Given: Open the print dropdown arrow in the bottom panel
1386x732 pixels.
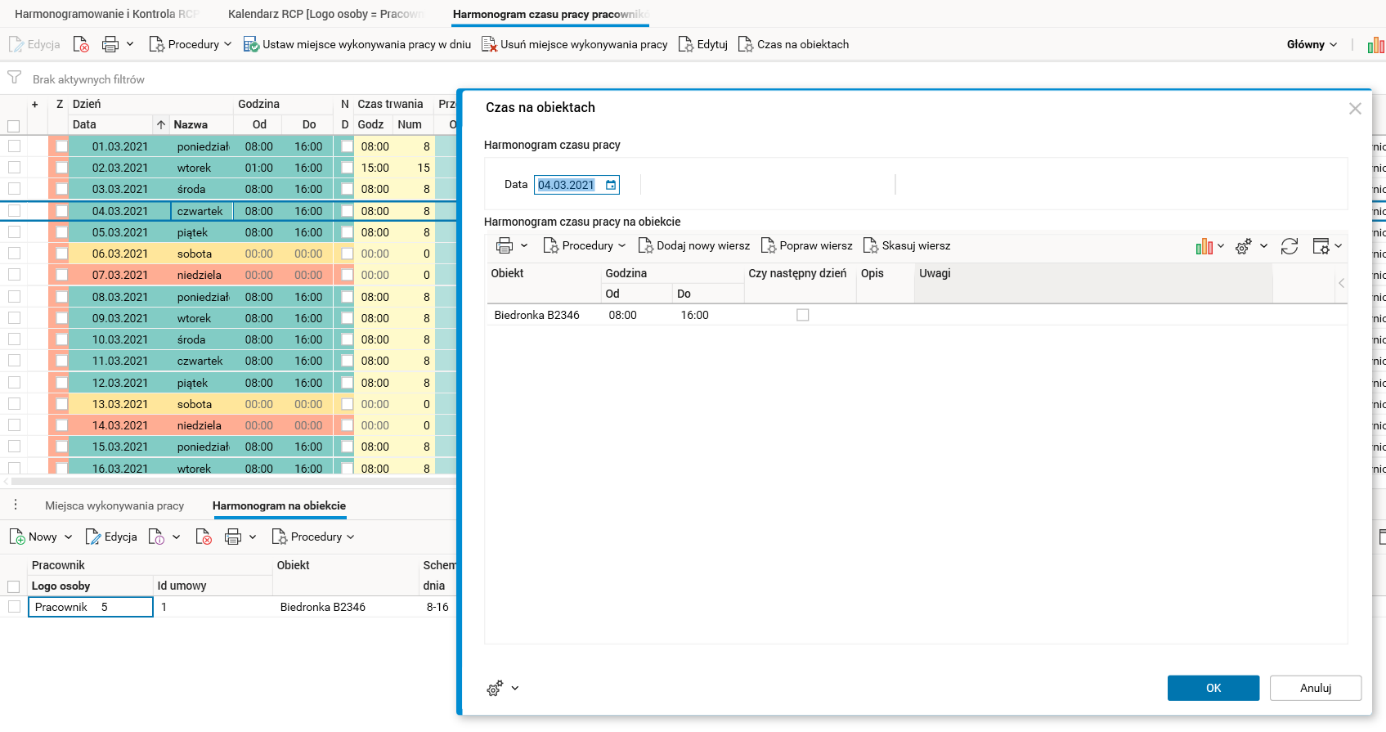Looking at the screenshot, I should (253, 537).
